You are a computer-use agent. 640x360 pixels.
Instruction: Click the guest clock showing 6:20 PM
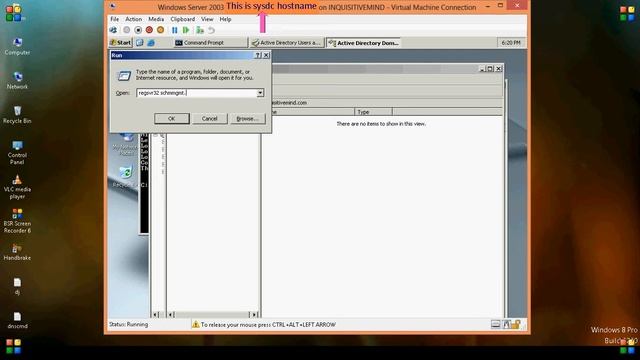pyautogui.click(x=511, y=42)
